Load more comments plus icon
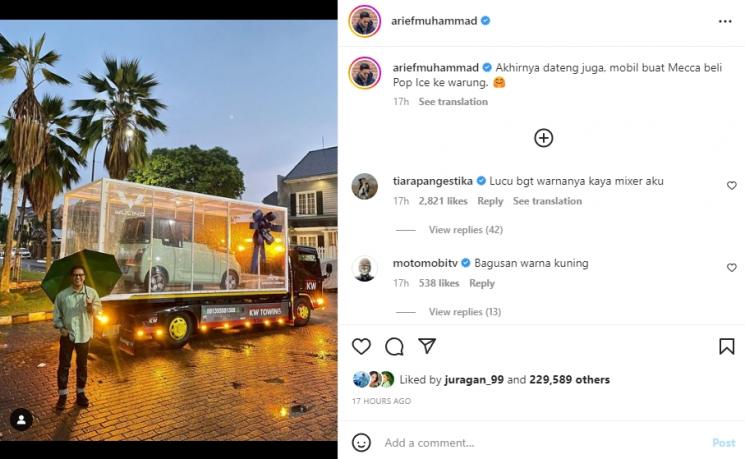The image size is (745, 459). 543,138
